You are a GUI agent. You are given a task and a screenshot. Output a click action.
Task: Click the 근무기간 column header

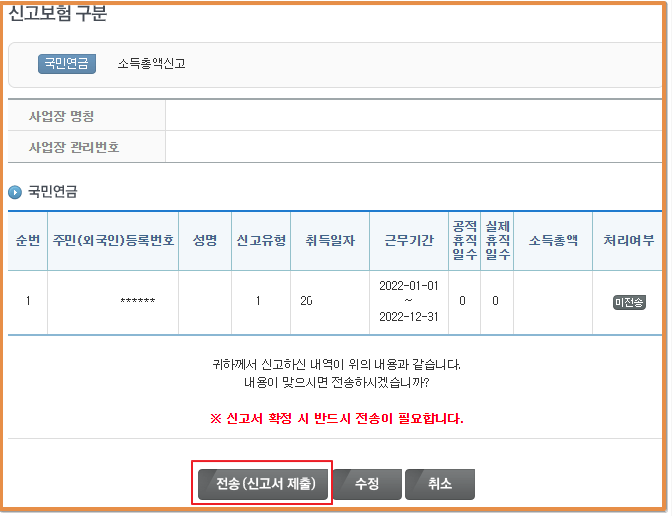409,241
